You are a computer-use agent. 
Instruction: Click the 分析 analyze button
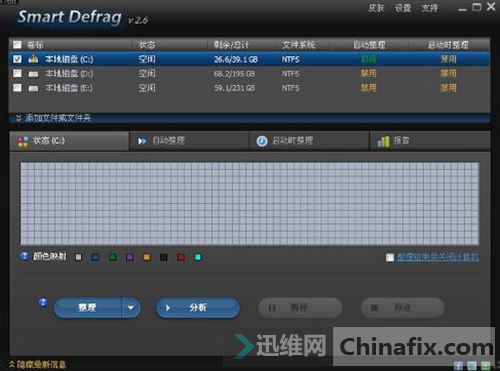tap(198, 308)
